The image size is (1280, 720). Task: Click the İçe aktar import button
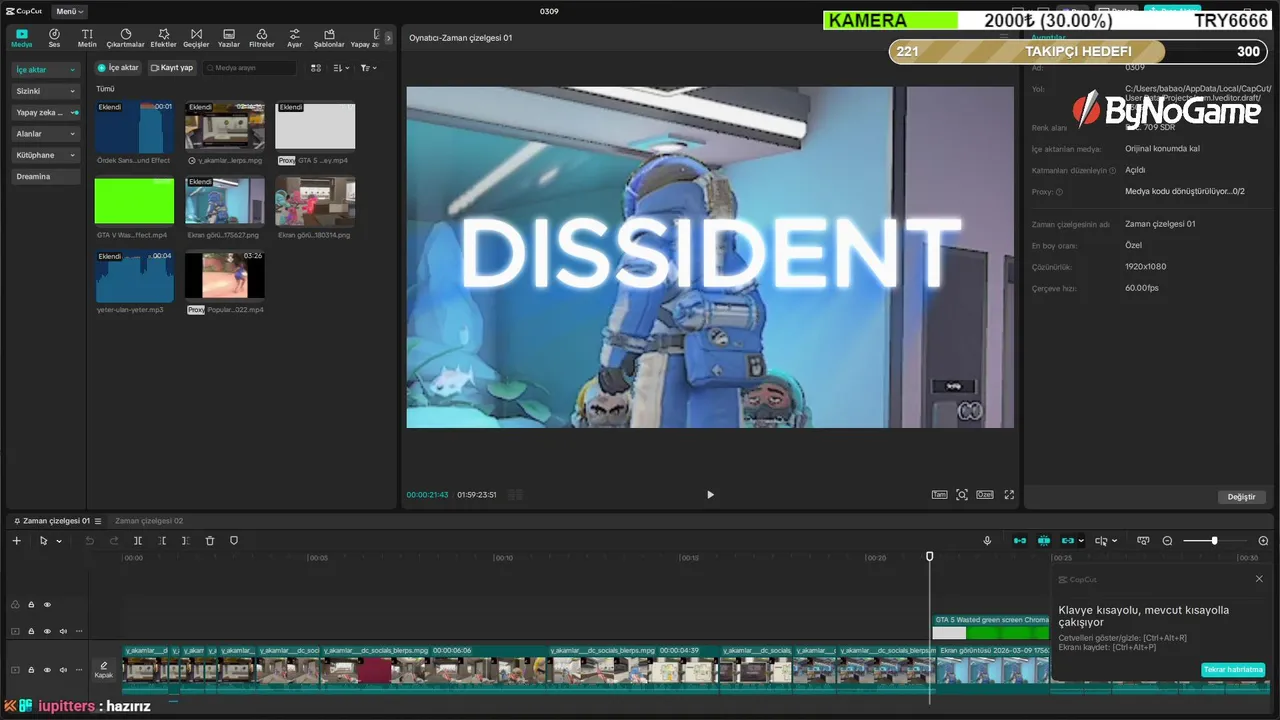[x=118, y=68]
